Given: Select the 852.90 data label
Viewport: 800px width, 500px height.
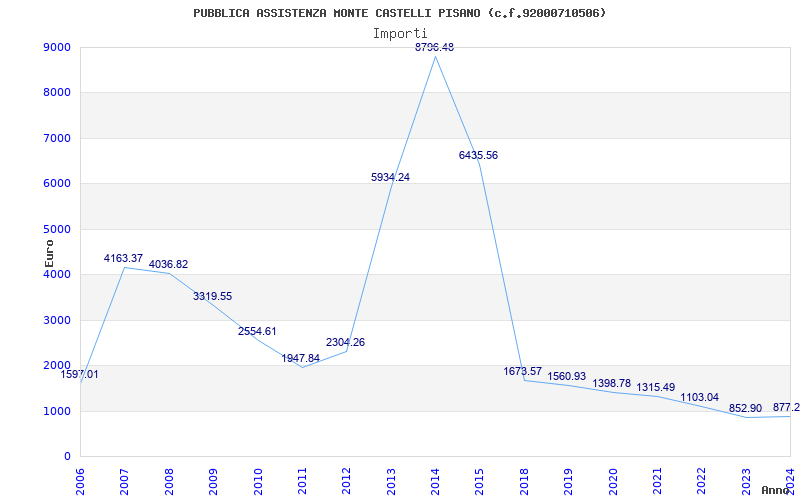Looking at the screenshot, I should click(745, 409).
